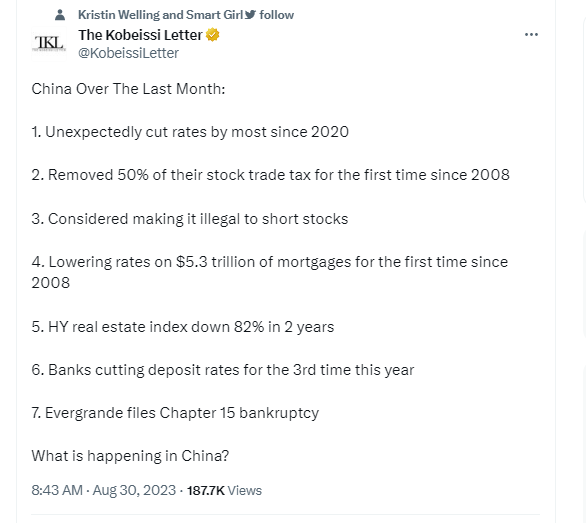Image resolution: width=586 pixels, height=523 pixels.
Task: Click the stock trade tax line
Action: (x=270, y=175)
